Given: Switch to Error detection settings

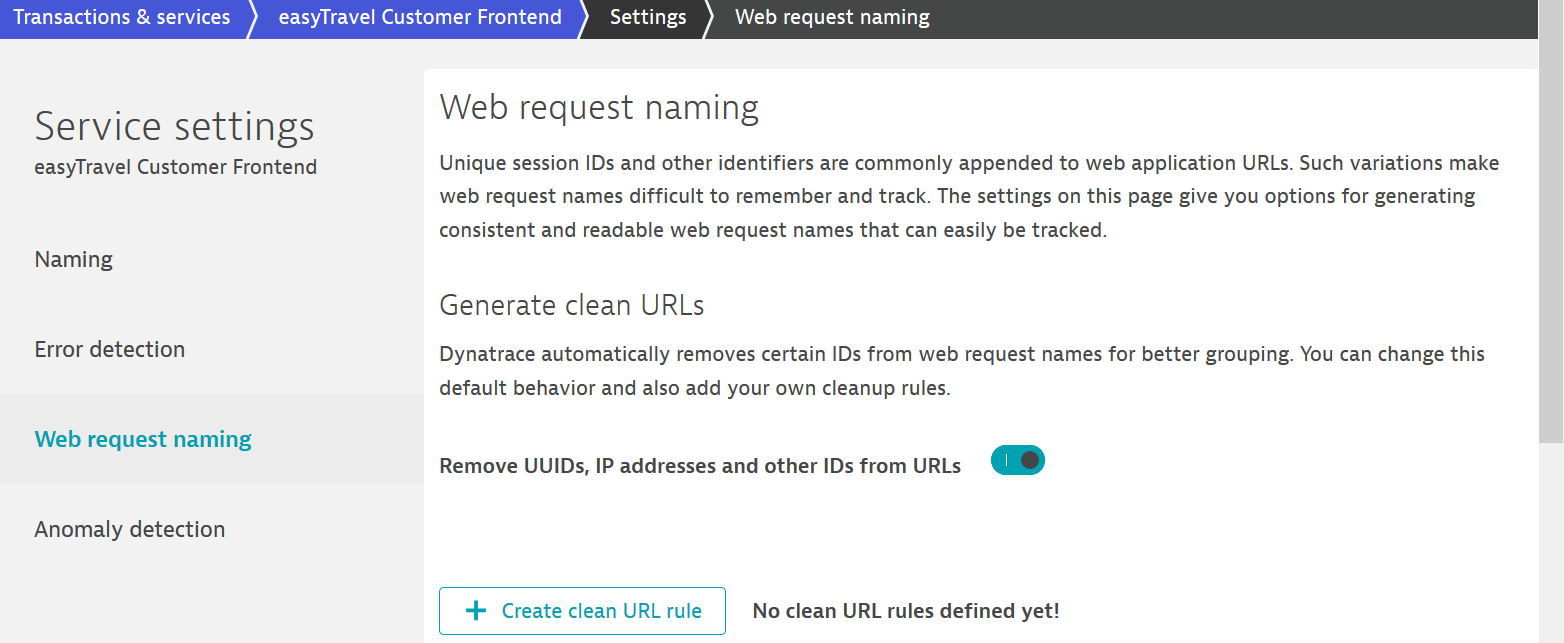Looking at the screenshot, I should (x=110, y=350).
